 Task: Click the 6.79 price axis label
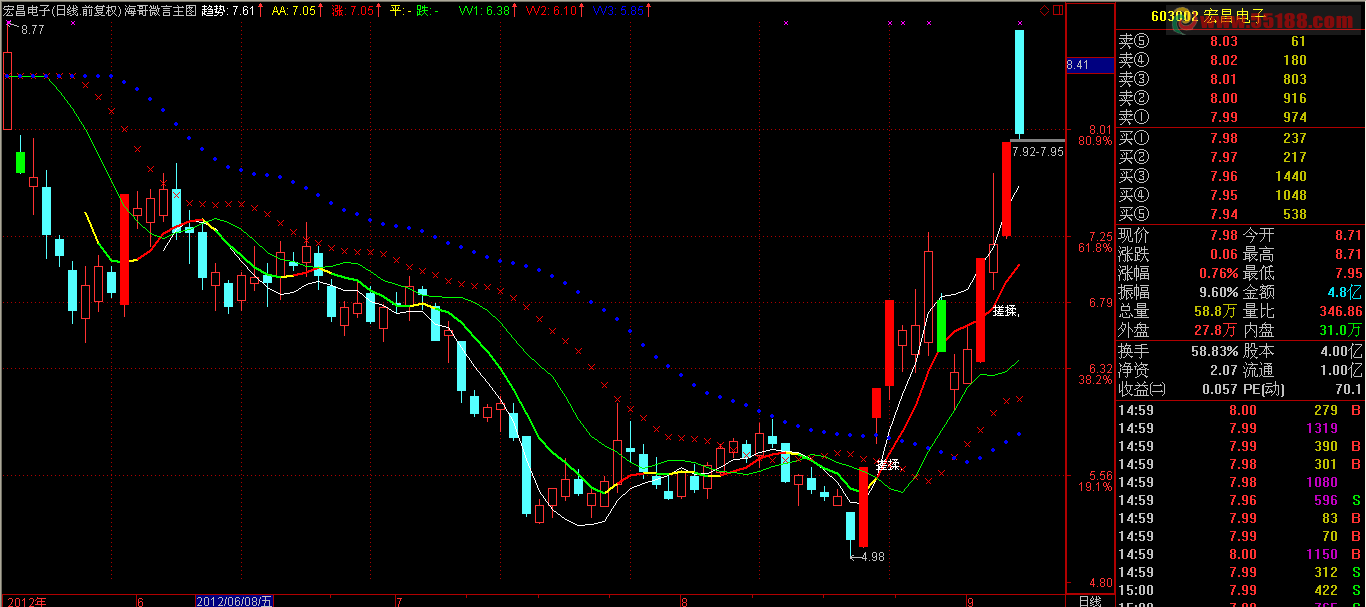1101,303
